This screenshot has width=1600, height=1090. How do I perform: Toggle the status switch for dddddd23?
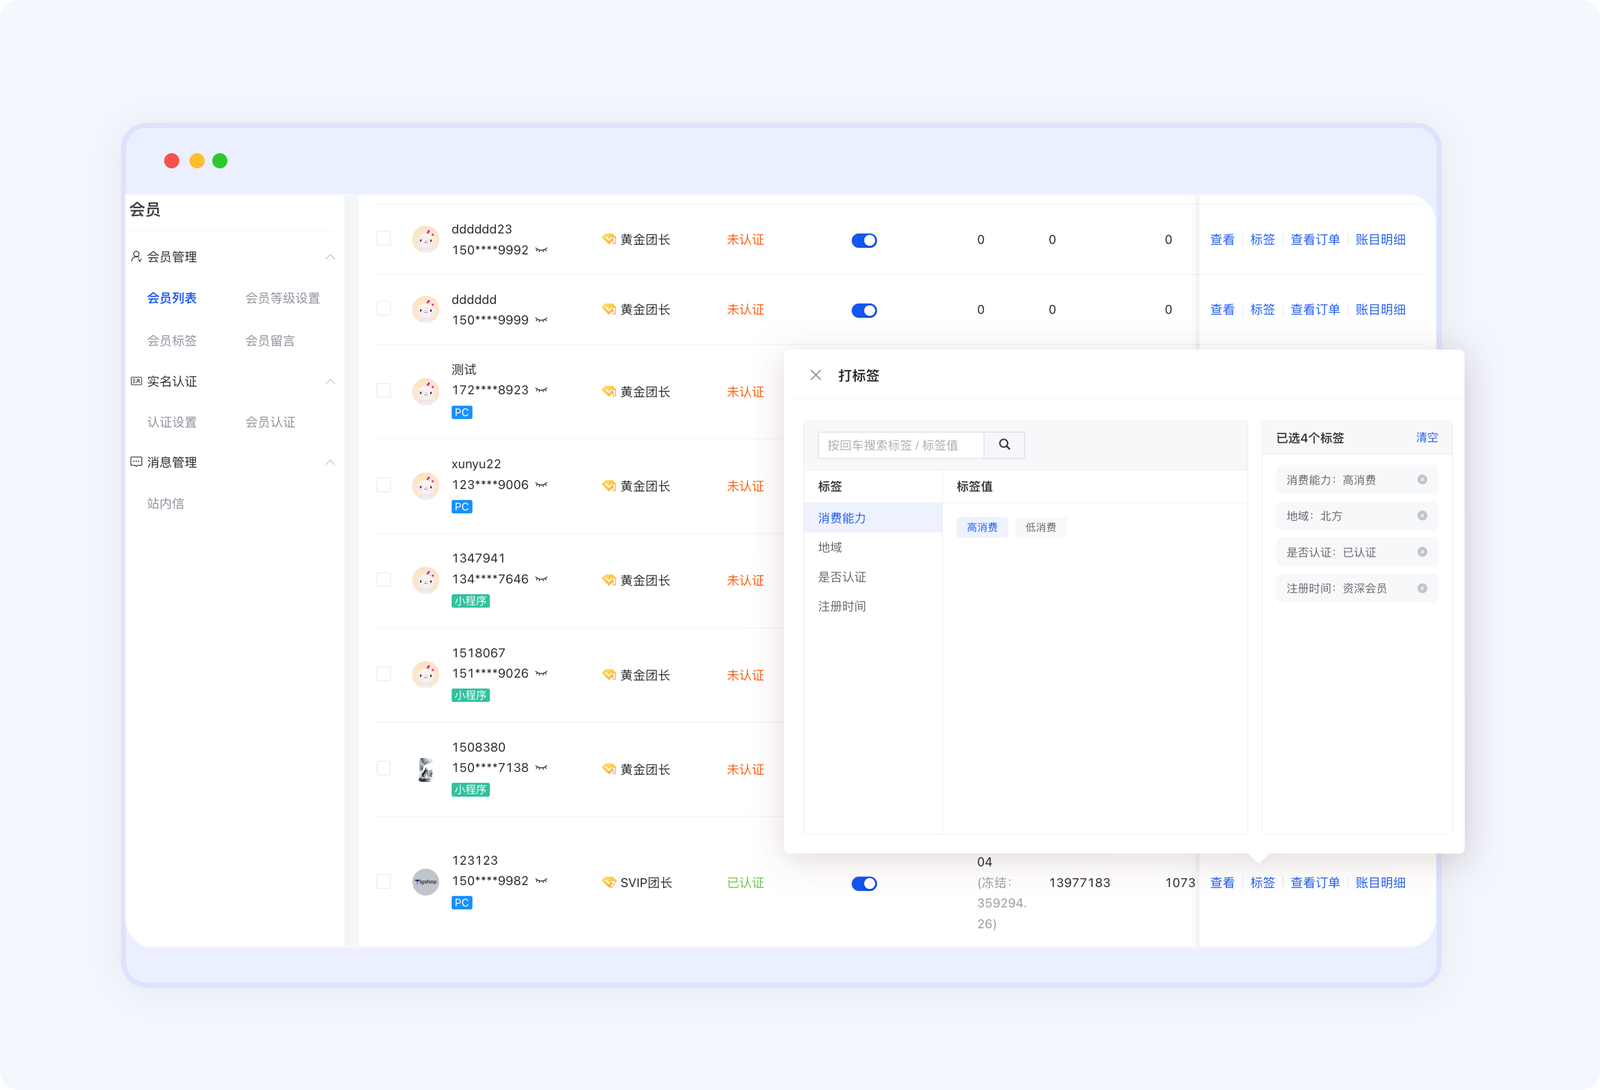pyautogui.click(x=864, y=240)
